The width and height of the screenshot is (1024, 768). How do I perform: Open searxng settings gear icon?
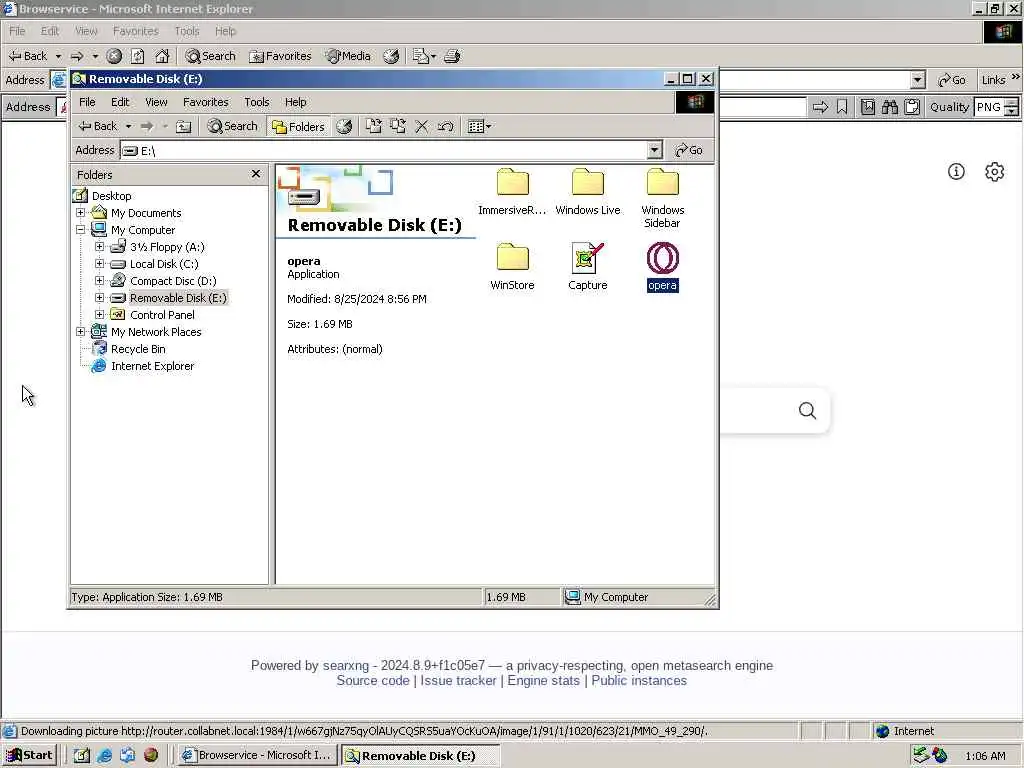point(994,172)
